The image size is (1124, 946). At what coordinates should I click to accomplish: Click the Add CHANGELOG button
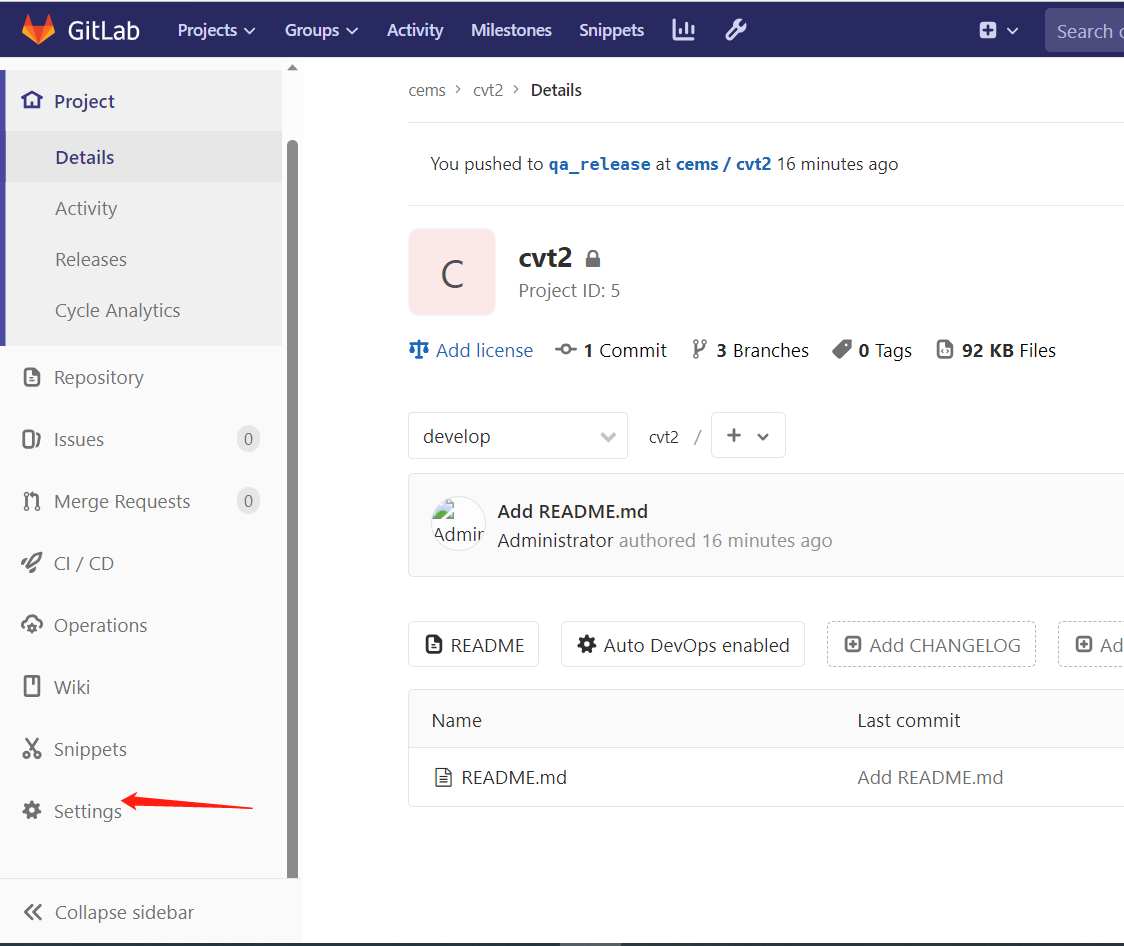[931, 644]
